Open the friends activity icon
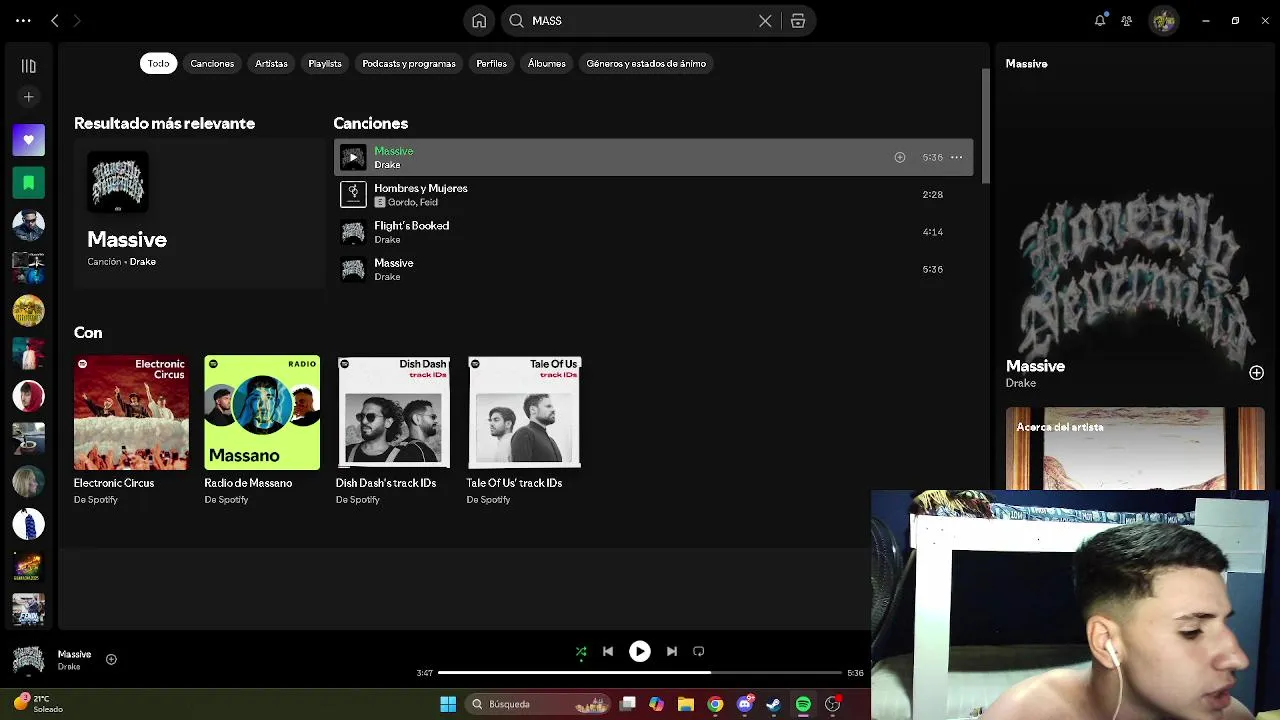 tap(1127, 20)
